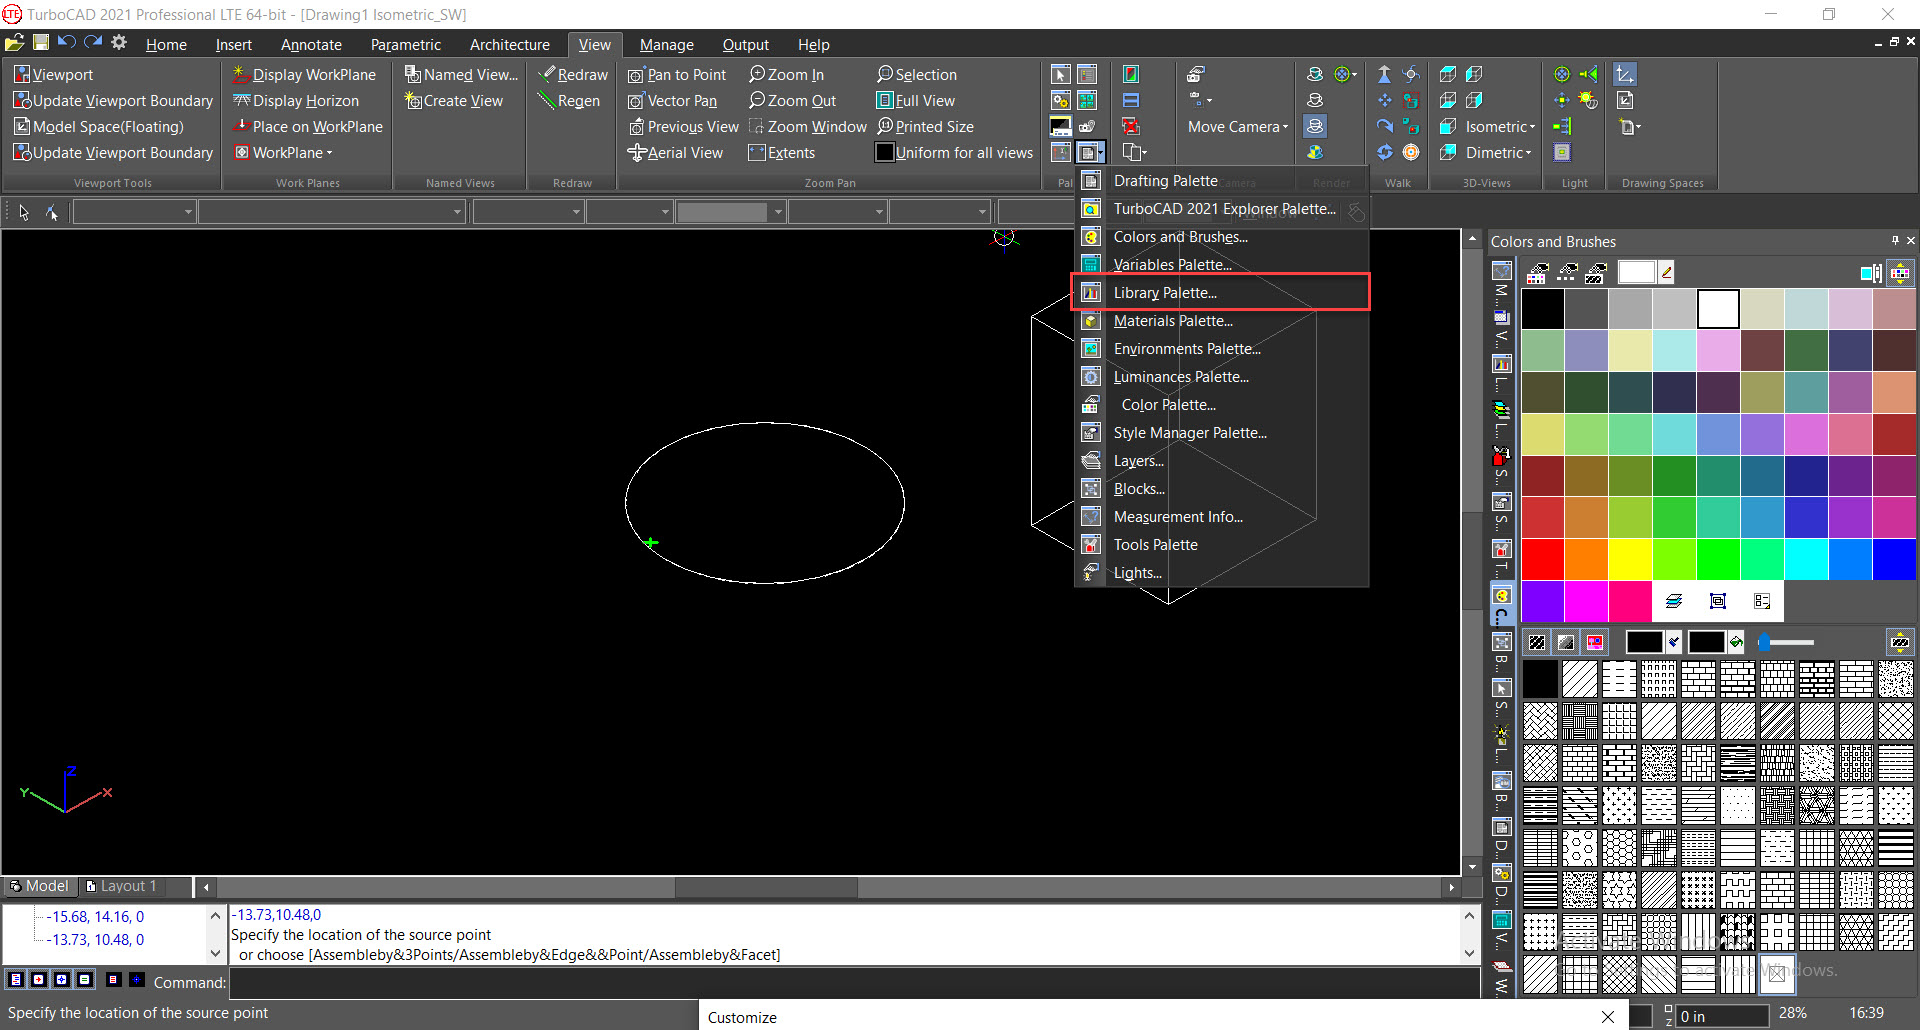Click Display WorkPlane in Work Planes
This screenshot has height=1030, width=1920.
tap(304, 75)
